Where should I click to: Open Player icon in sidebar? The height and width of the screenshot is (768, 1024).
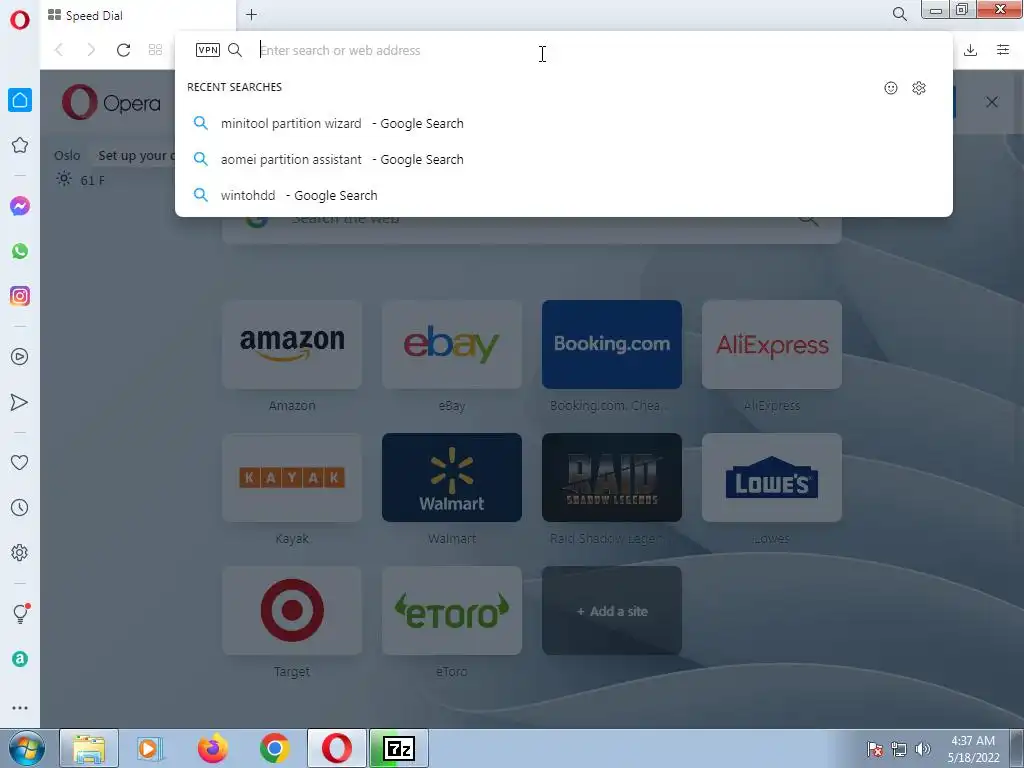(x=20, y=357)
